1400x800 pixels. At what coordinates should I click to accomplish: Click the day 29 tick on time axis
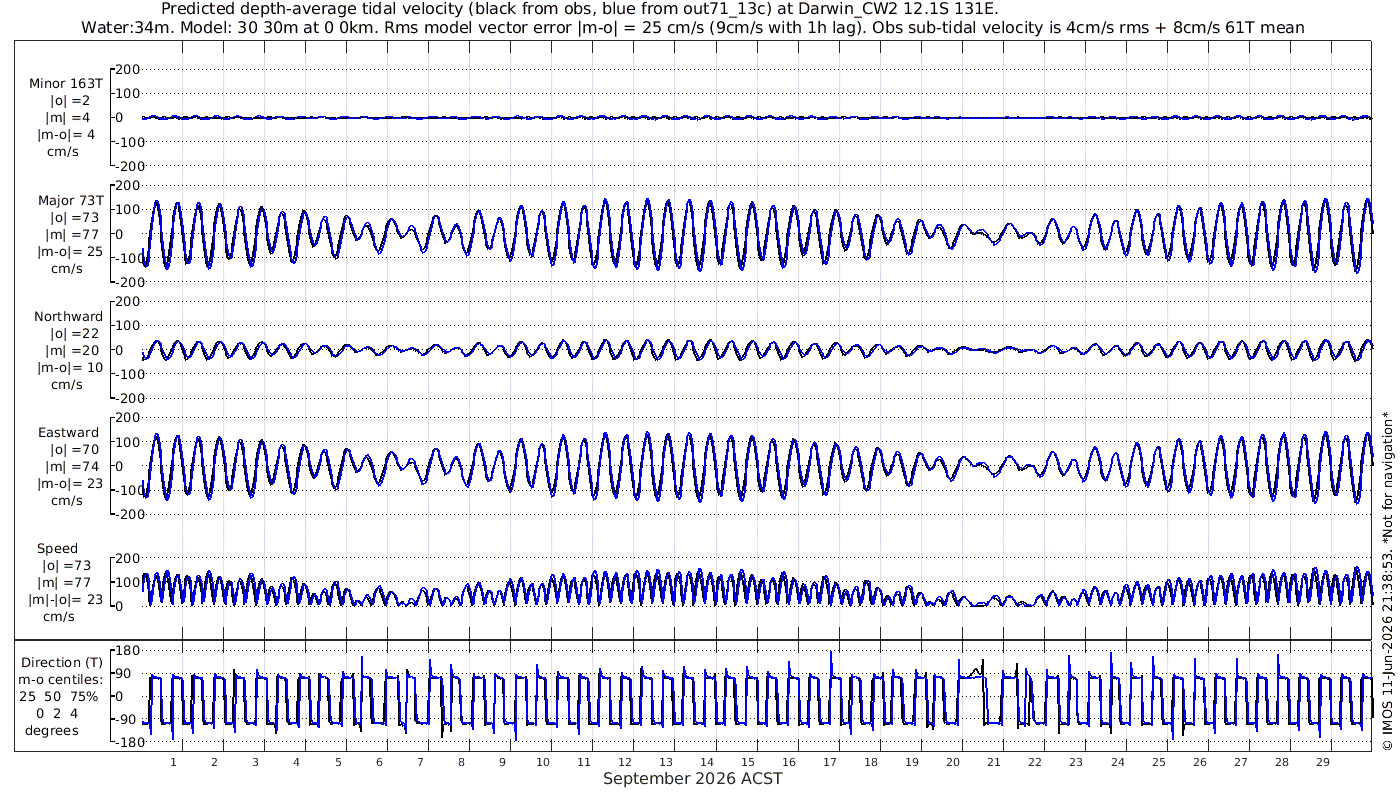point(1323,762)
